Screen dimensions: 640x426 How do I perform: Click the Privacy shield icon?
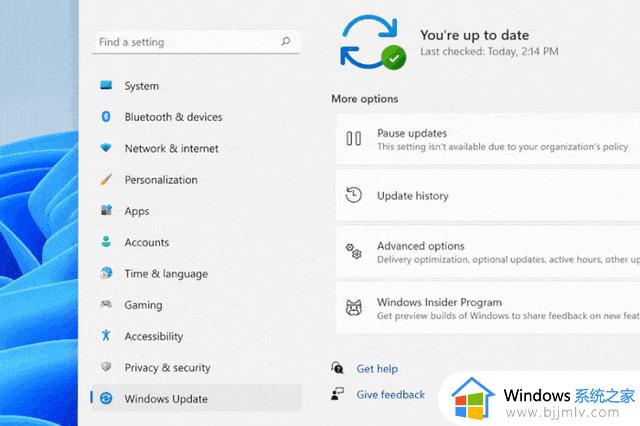[106, 366]
